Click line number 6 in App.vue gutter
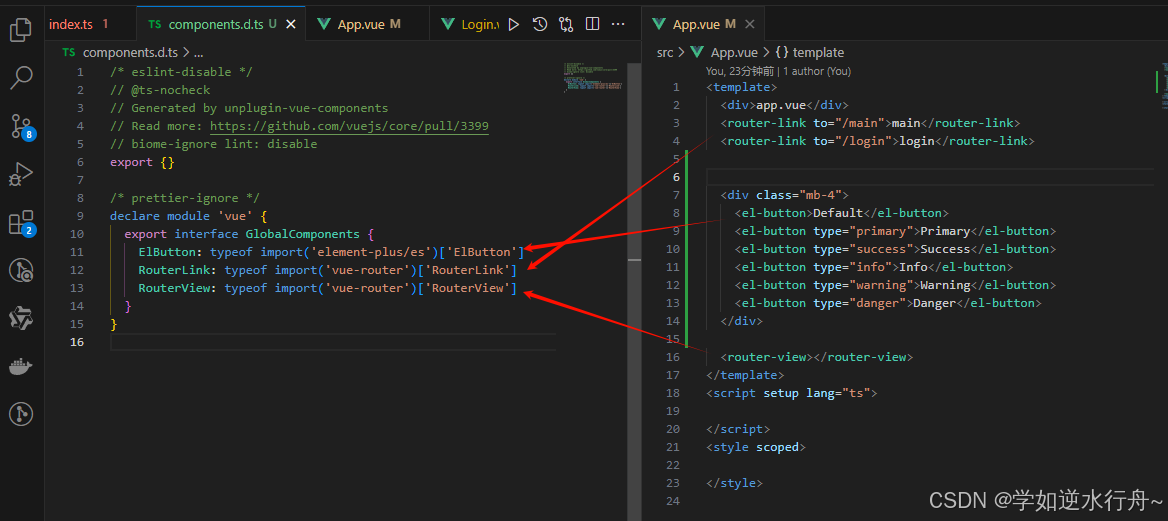The image size is (1168, 521). [676, 177]
